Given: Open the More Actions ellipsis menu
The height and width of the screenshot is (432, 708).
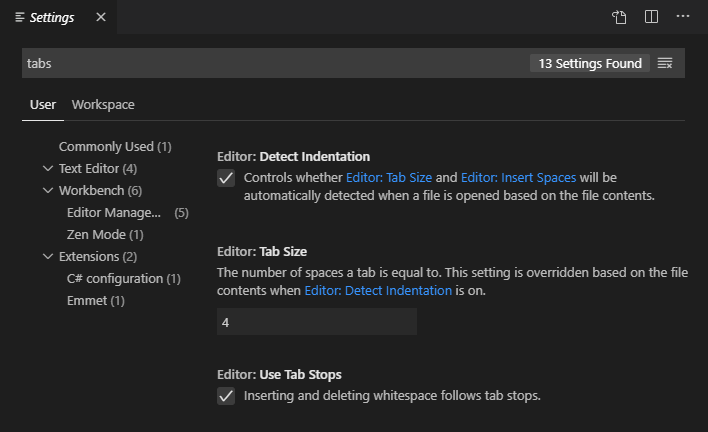Looking at the screenshot, I should coord(683,17).
